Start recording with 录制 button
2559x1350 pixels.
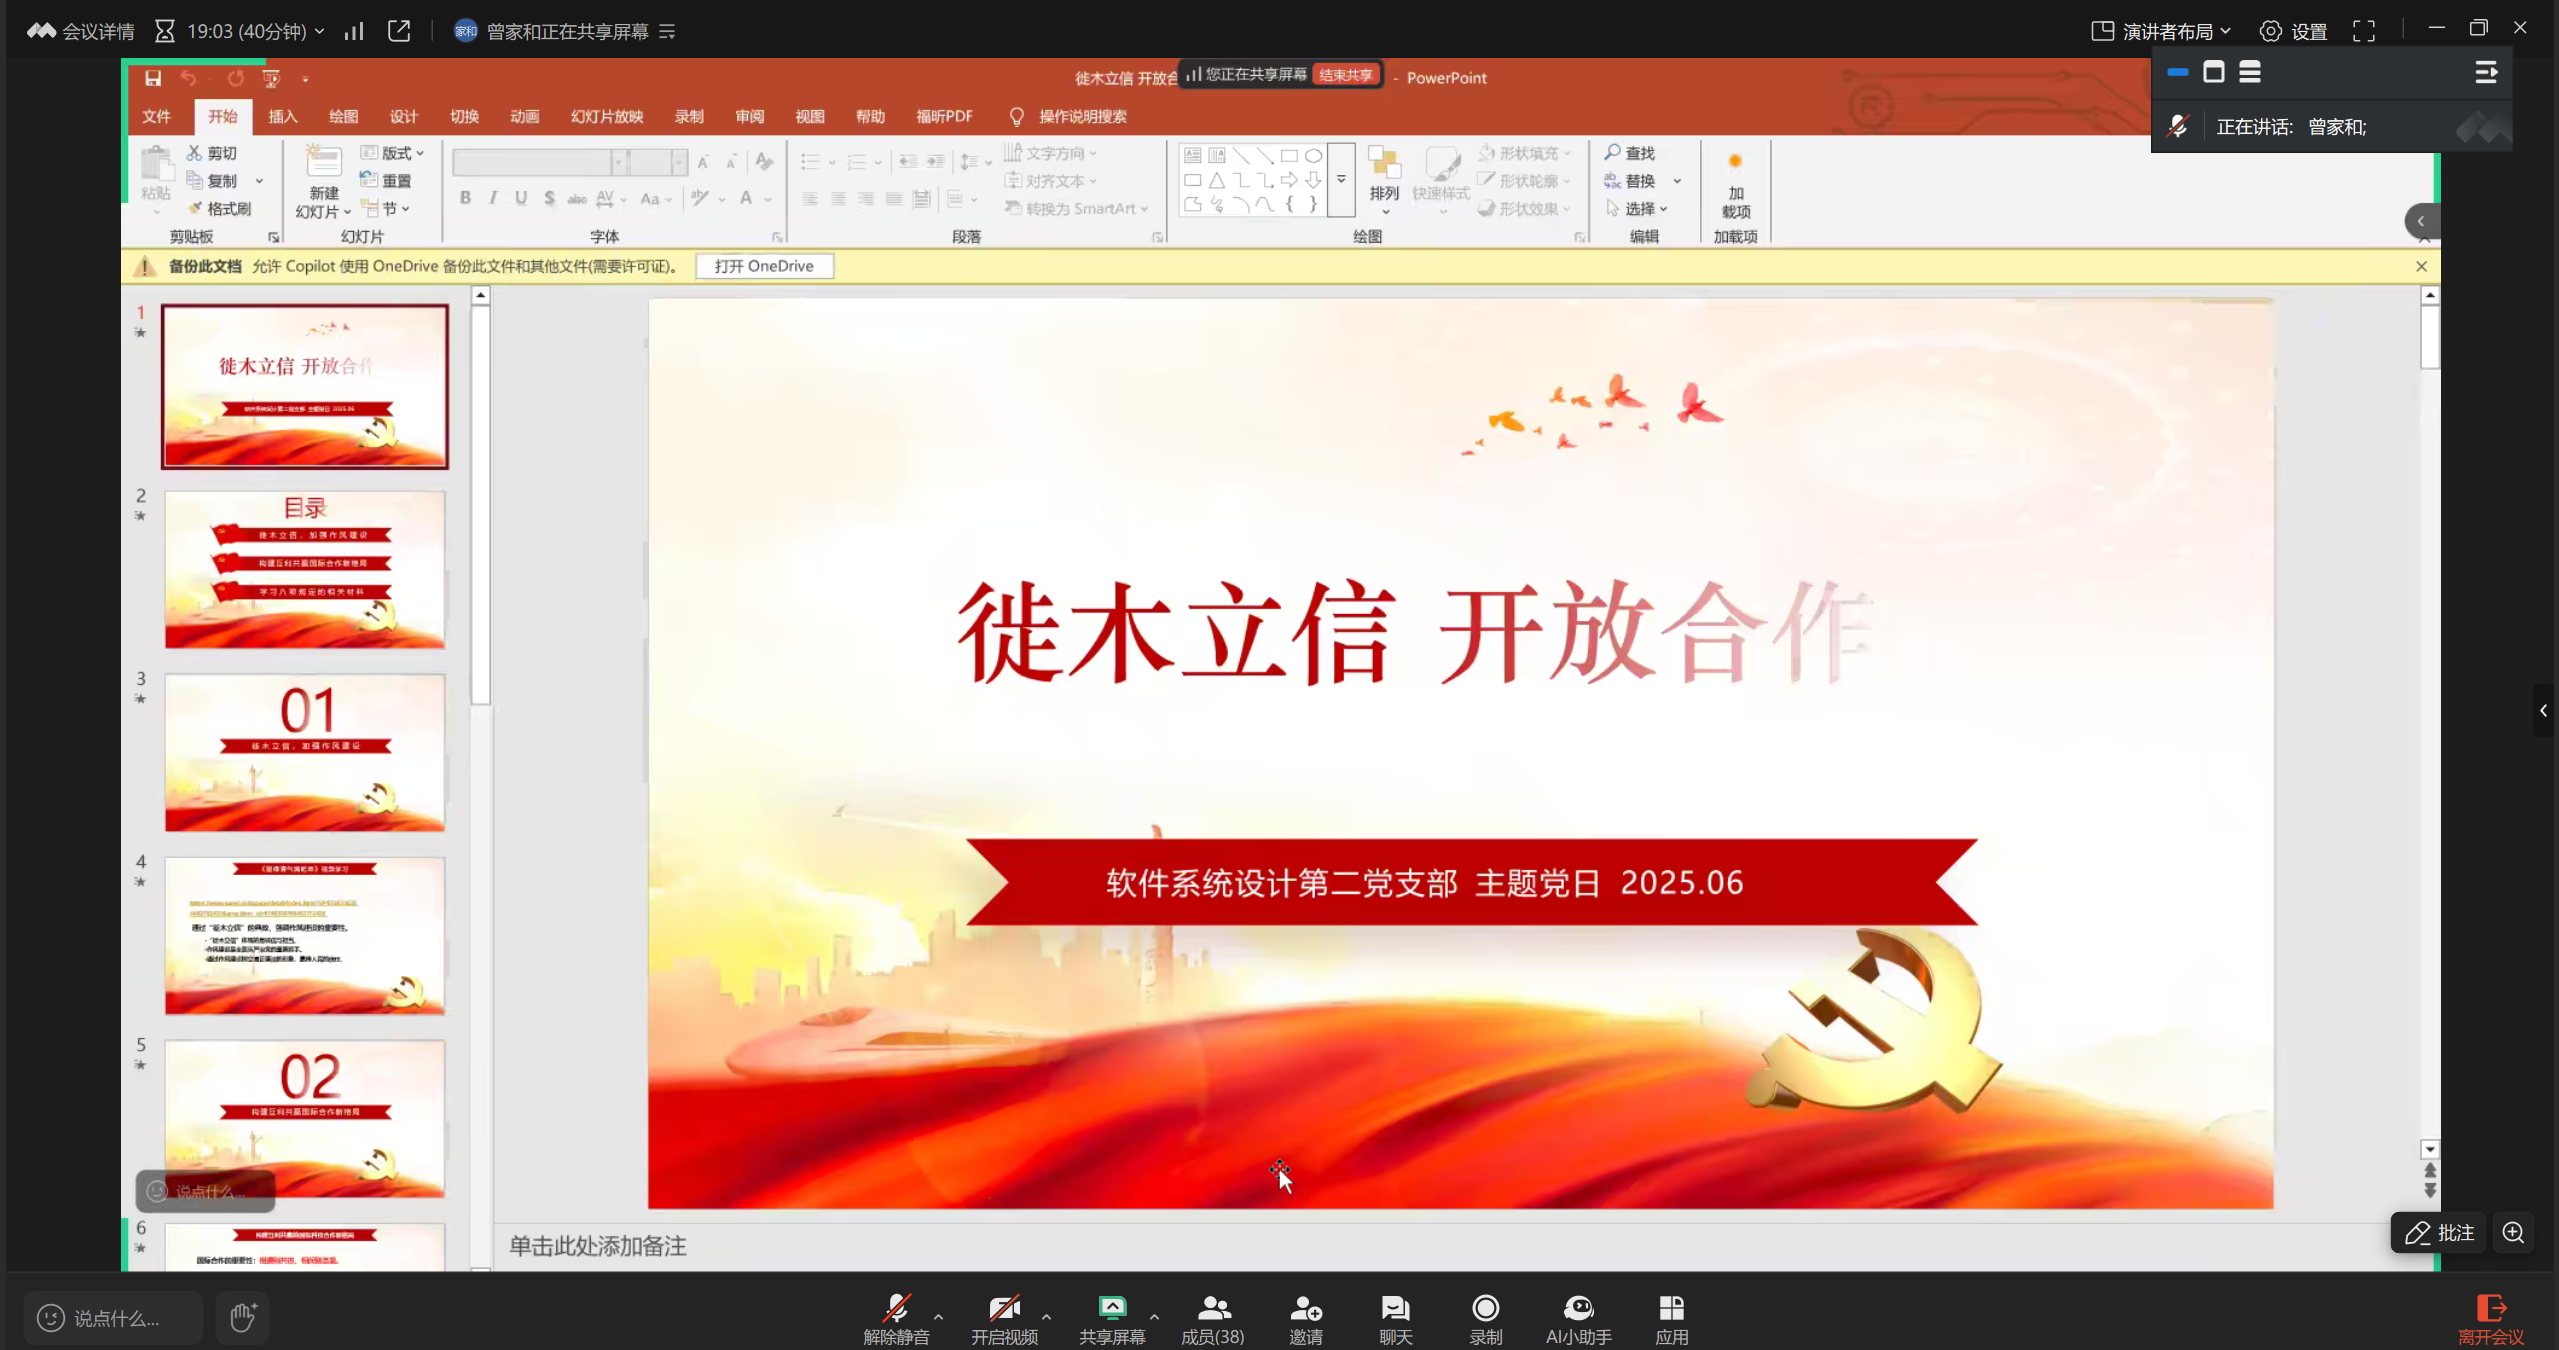(1485, 1318)
